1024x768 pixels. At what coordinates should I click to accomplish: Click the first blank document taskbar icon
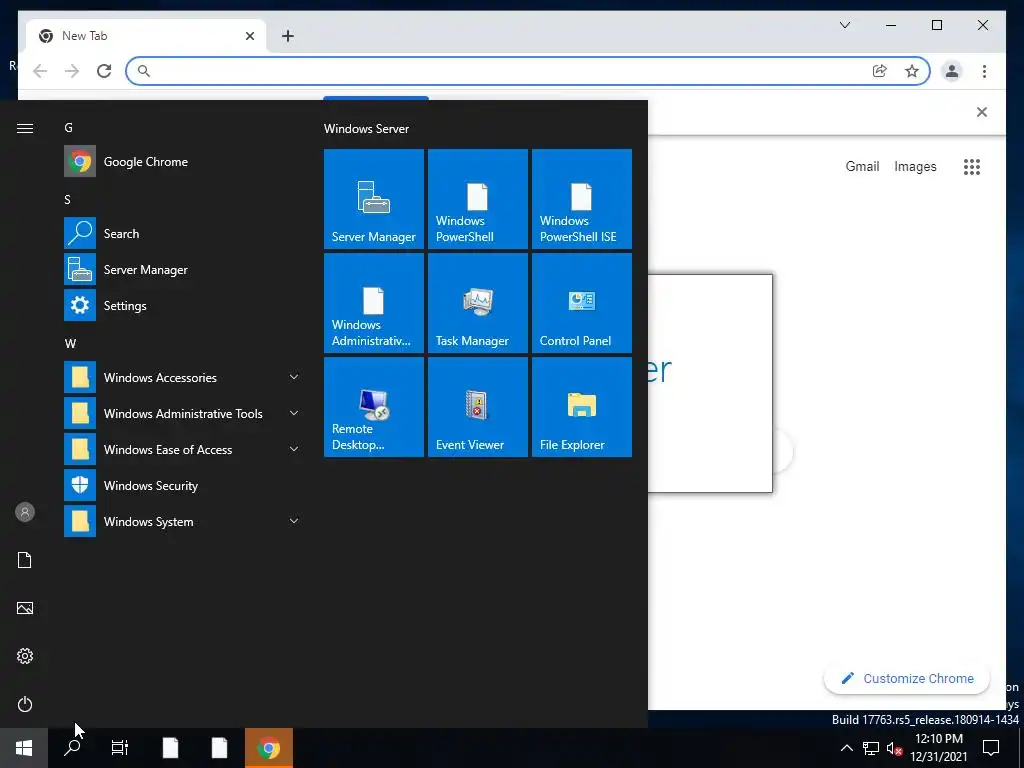point(170,748)
